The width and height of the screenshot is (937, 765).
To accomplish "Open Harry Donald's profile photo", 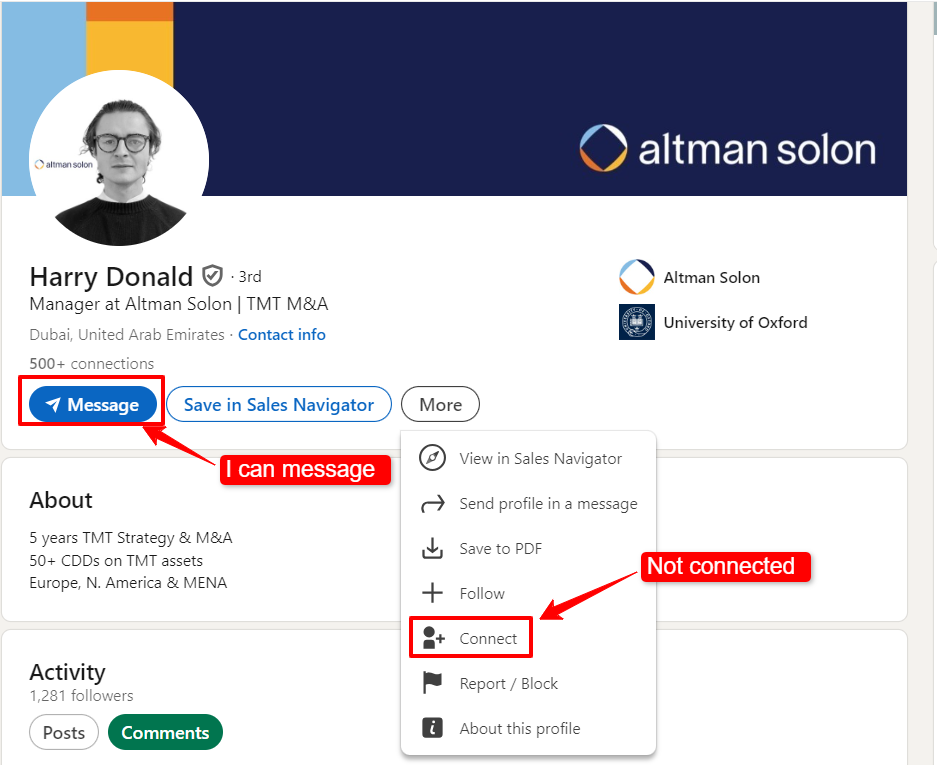I will [119, 158].
